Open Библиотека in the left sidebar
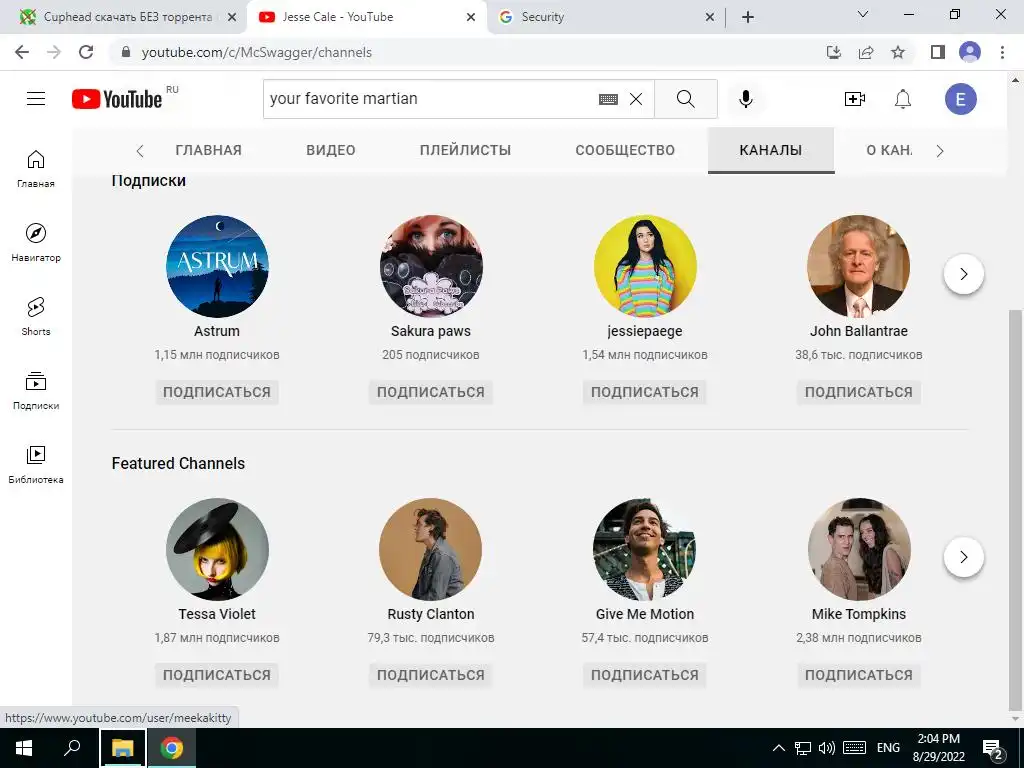The height and width of the screenshot is (768, 1024). pyautogui.click(x=36, y=464)
